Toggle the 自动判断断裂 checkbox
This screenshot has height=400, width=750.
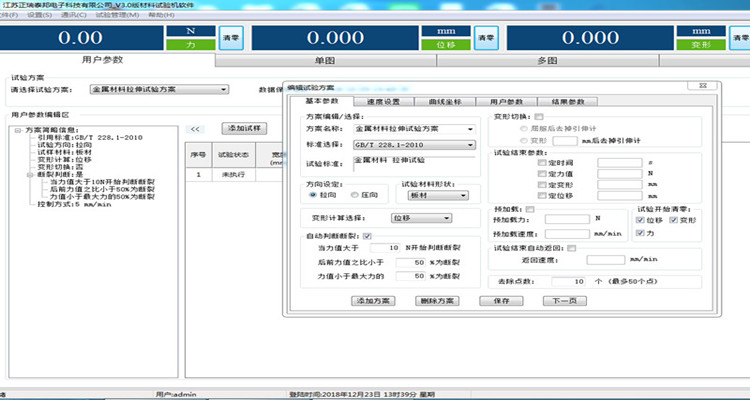[367, 235]
